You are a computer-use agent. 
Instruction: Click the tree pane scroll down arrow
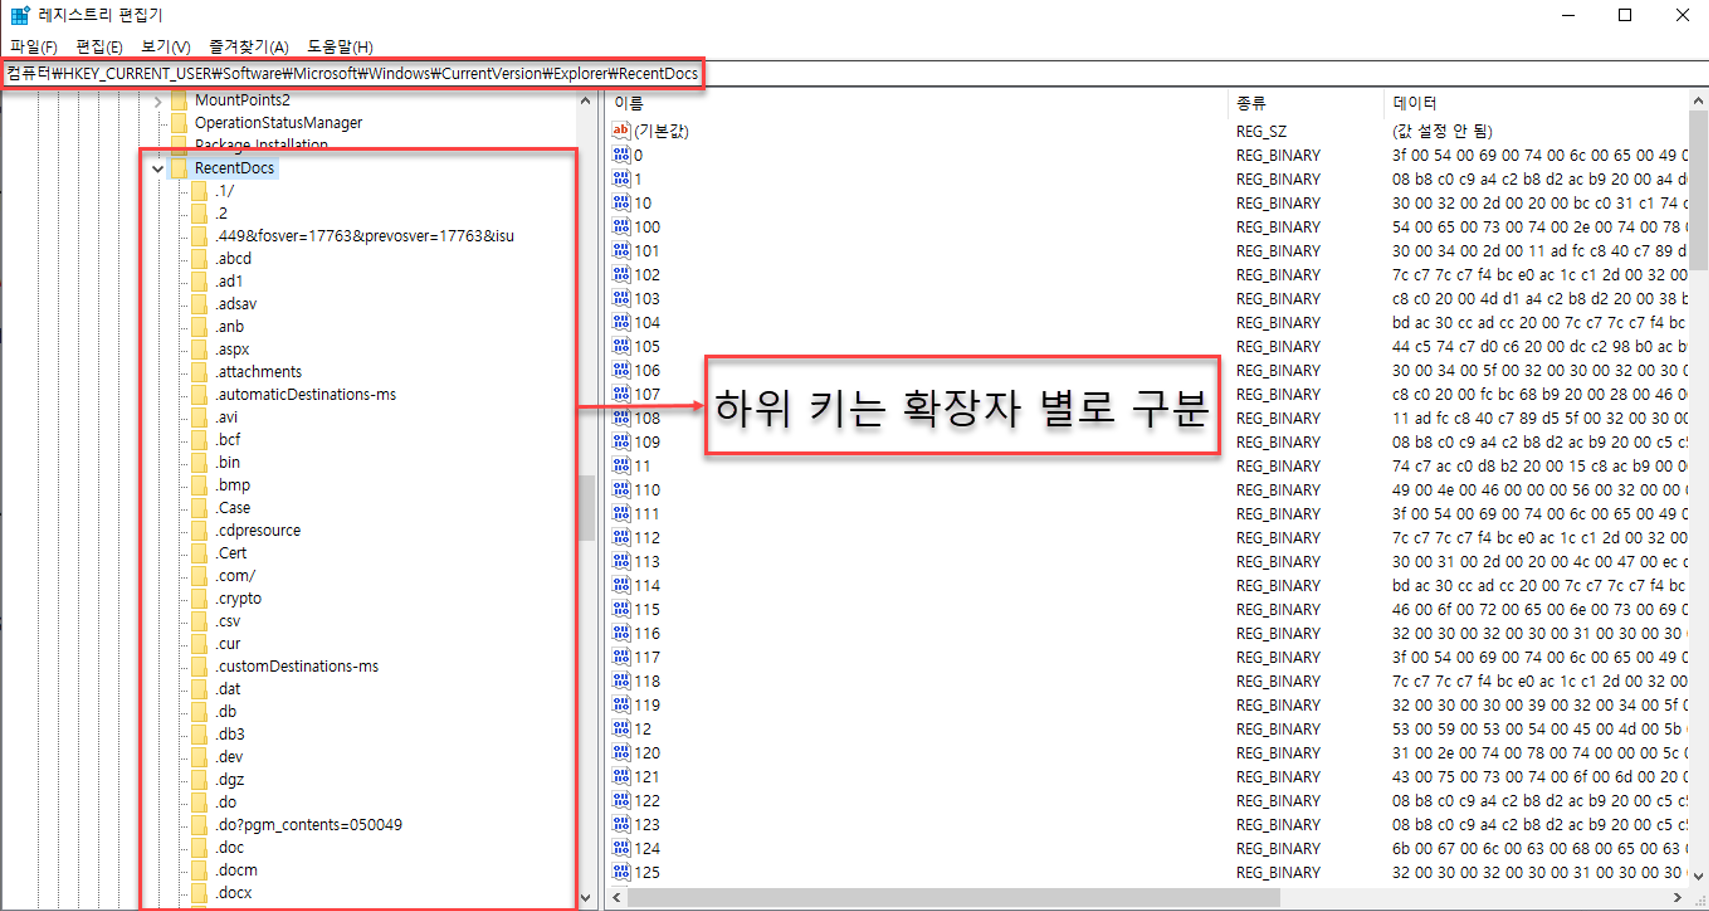586,897
